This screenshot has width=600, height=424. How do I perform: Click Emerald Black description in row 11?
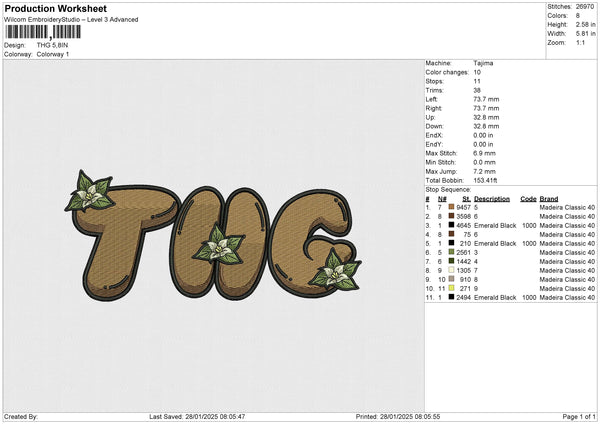pyautogui.click(x=495, y=297)
